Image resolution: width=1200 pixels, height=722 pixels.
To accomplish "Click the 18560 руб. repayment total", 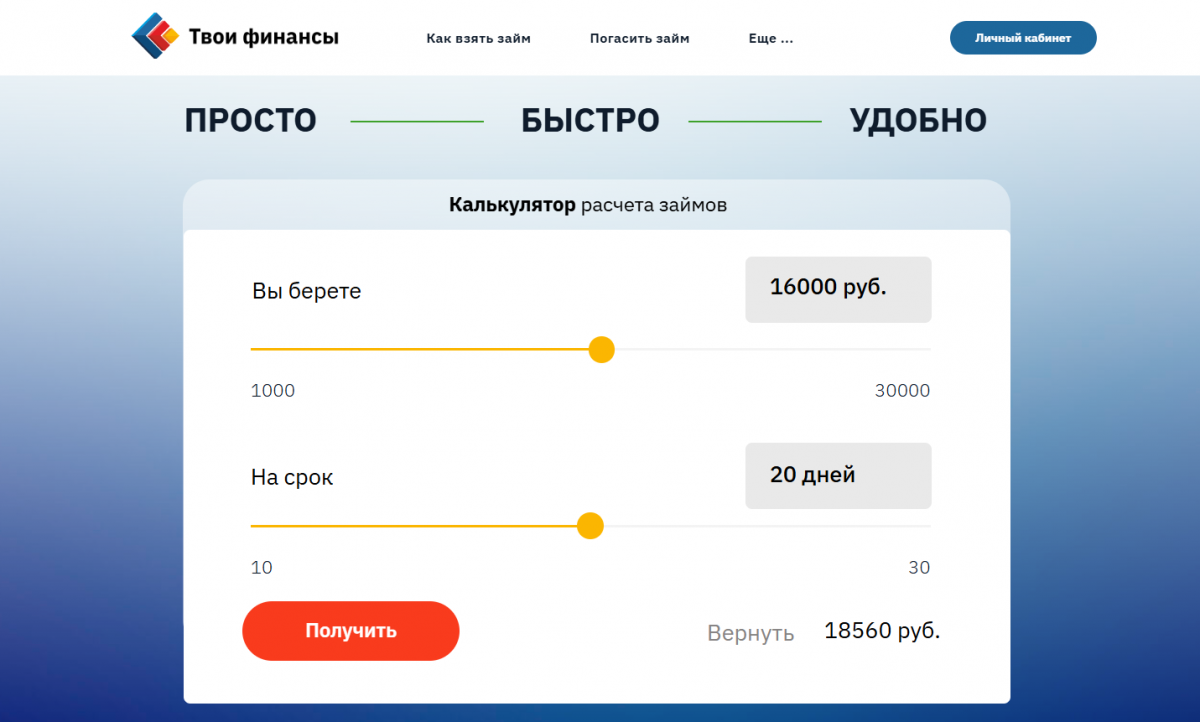I will [x=882, y=631].
